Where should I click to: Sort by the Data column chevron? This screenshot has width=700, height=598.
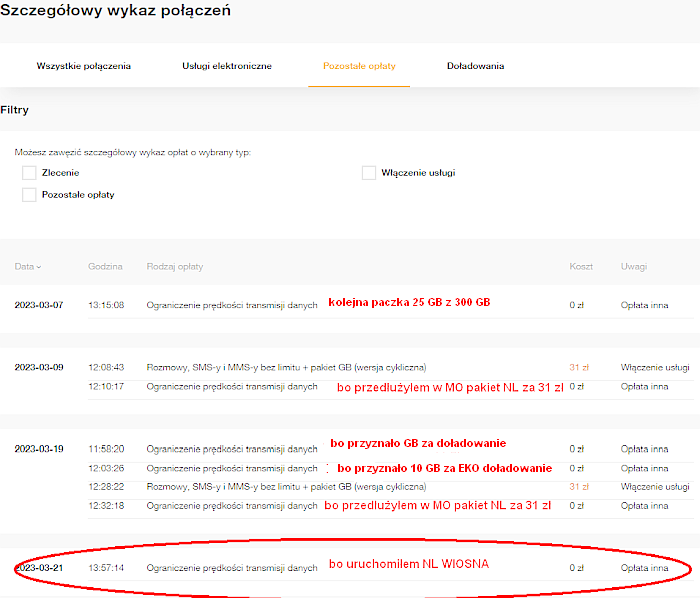(x=39, y=267)
